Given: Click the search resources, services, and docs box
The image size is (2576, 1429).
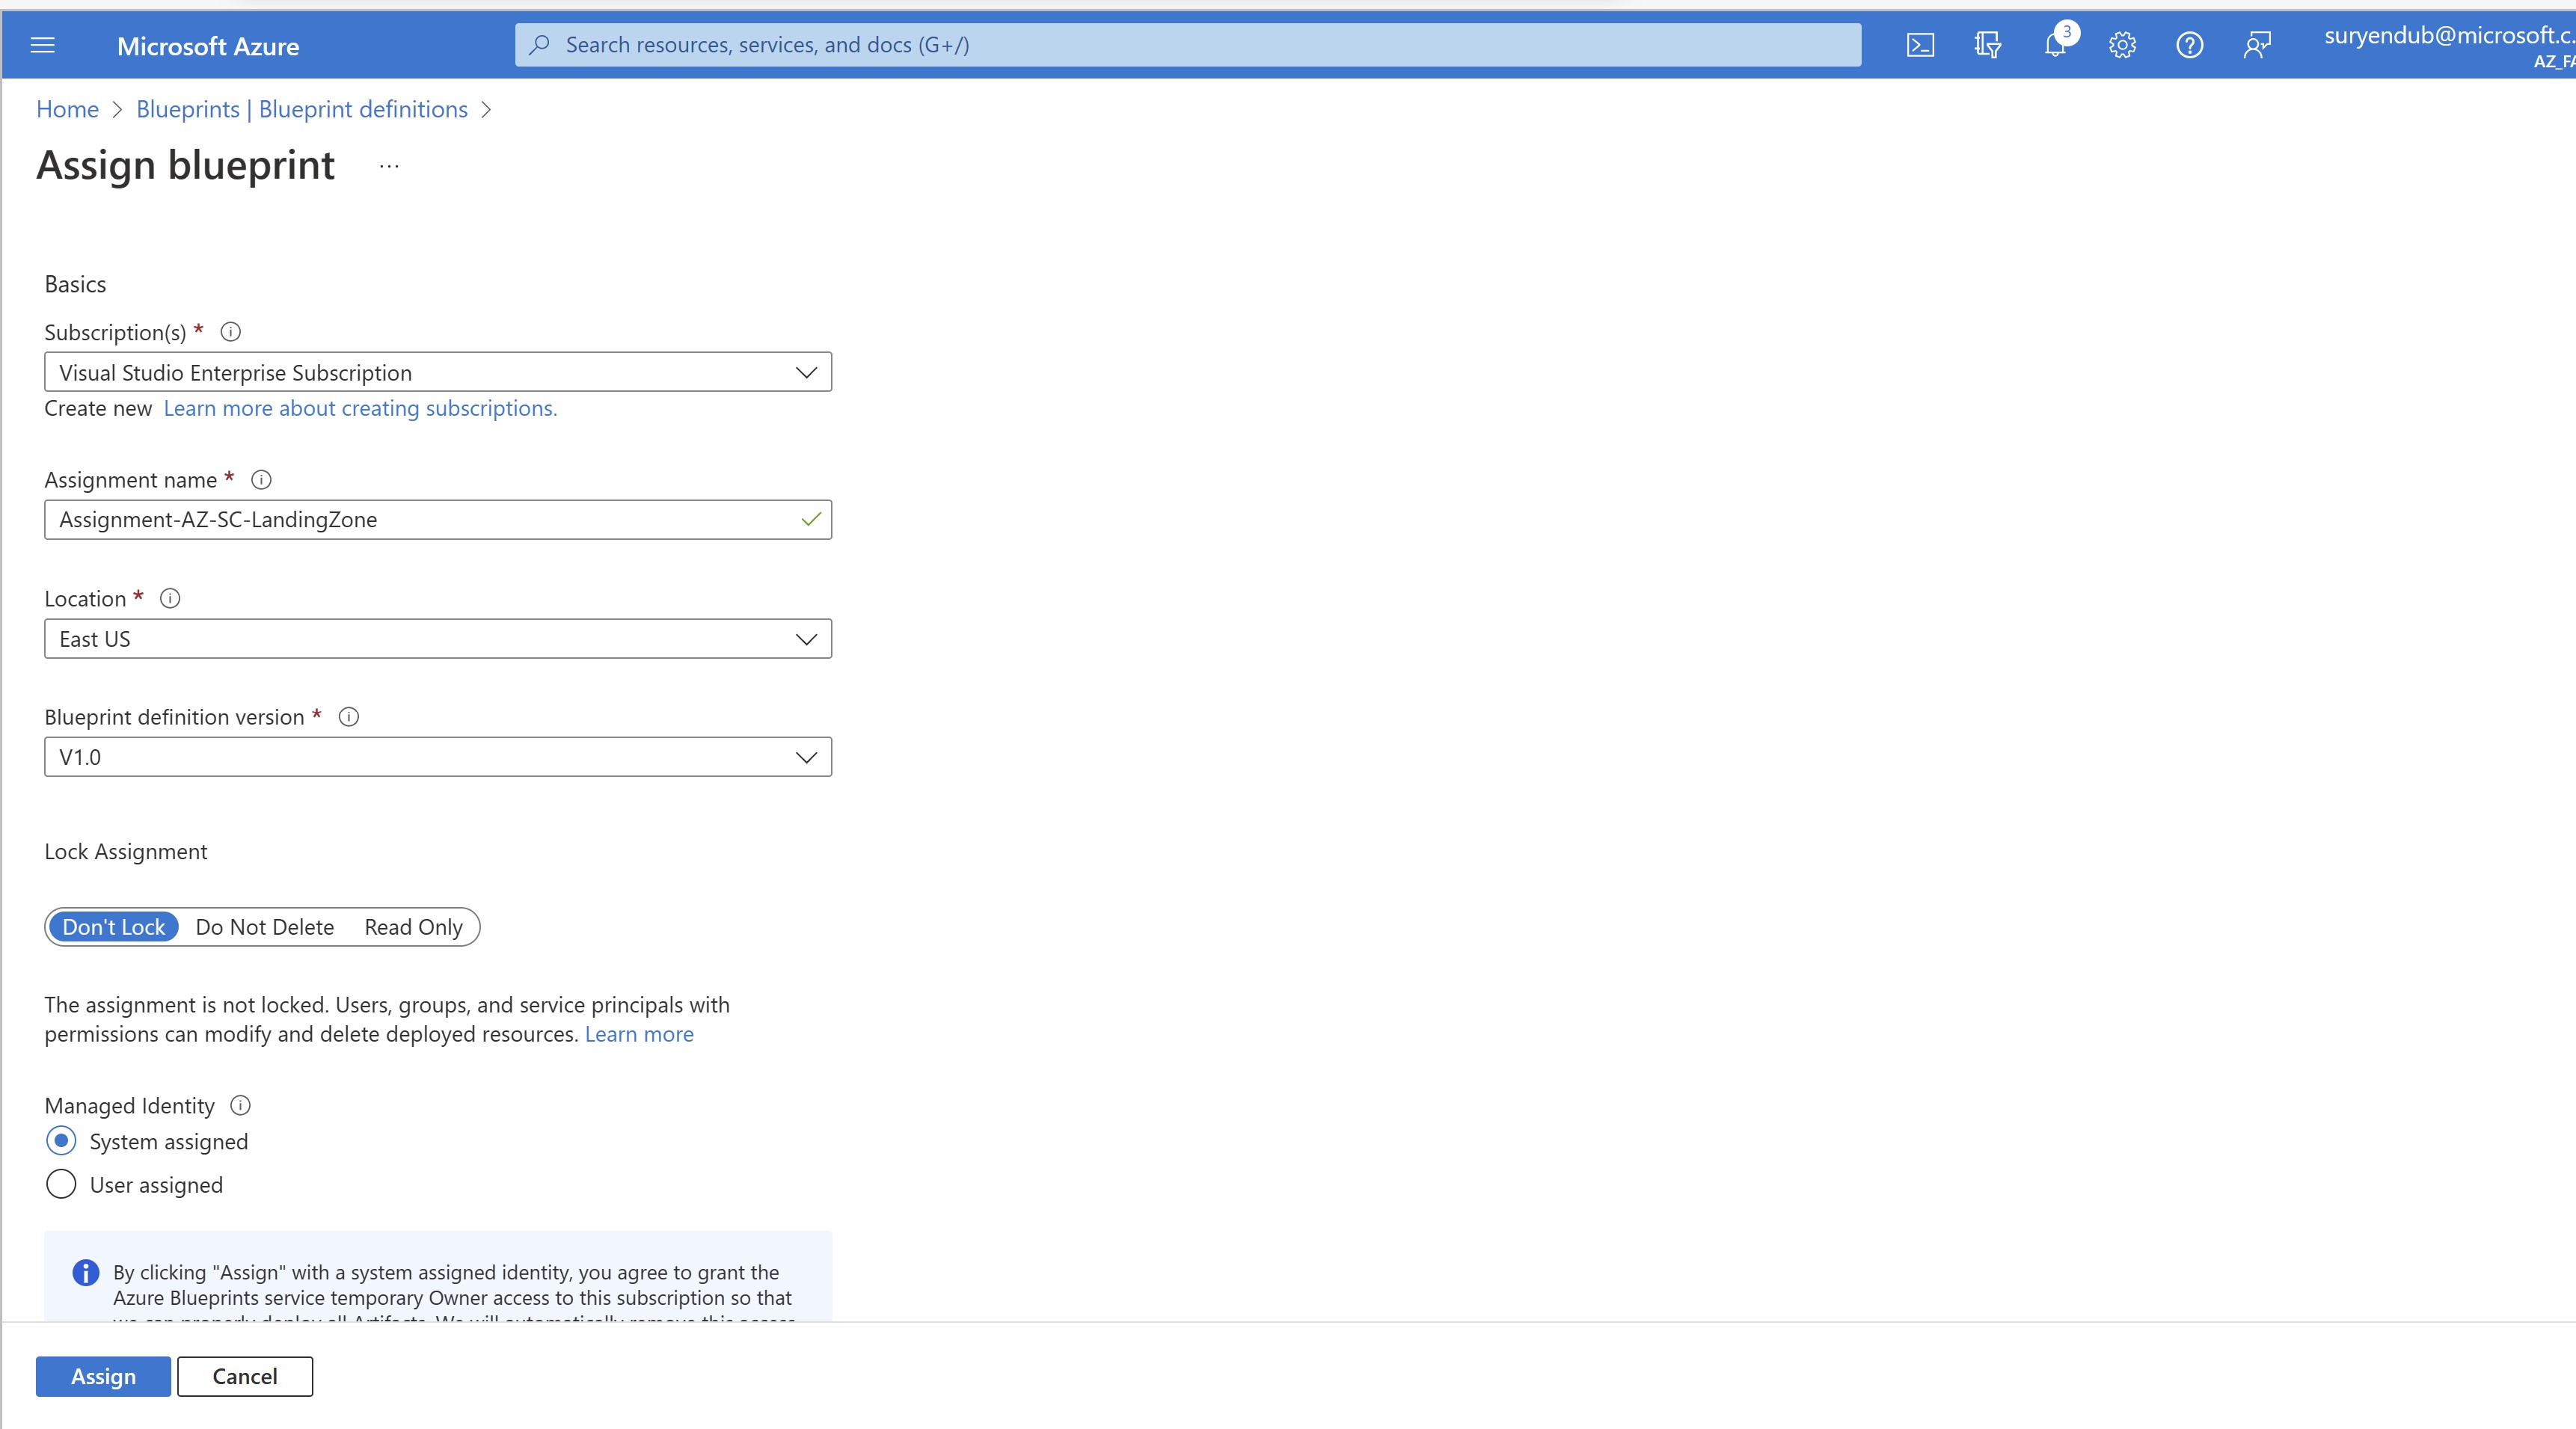Looking at the screenshot, I should tap(1188, 45).
